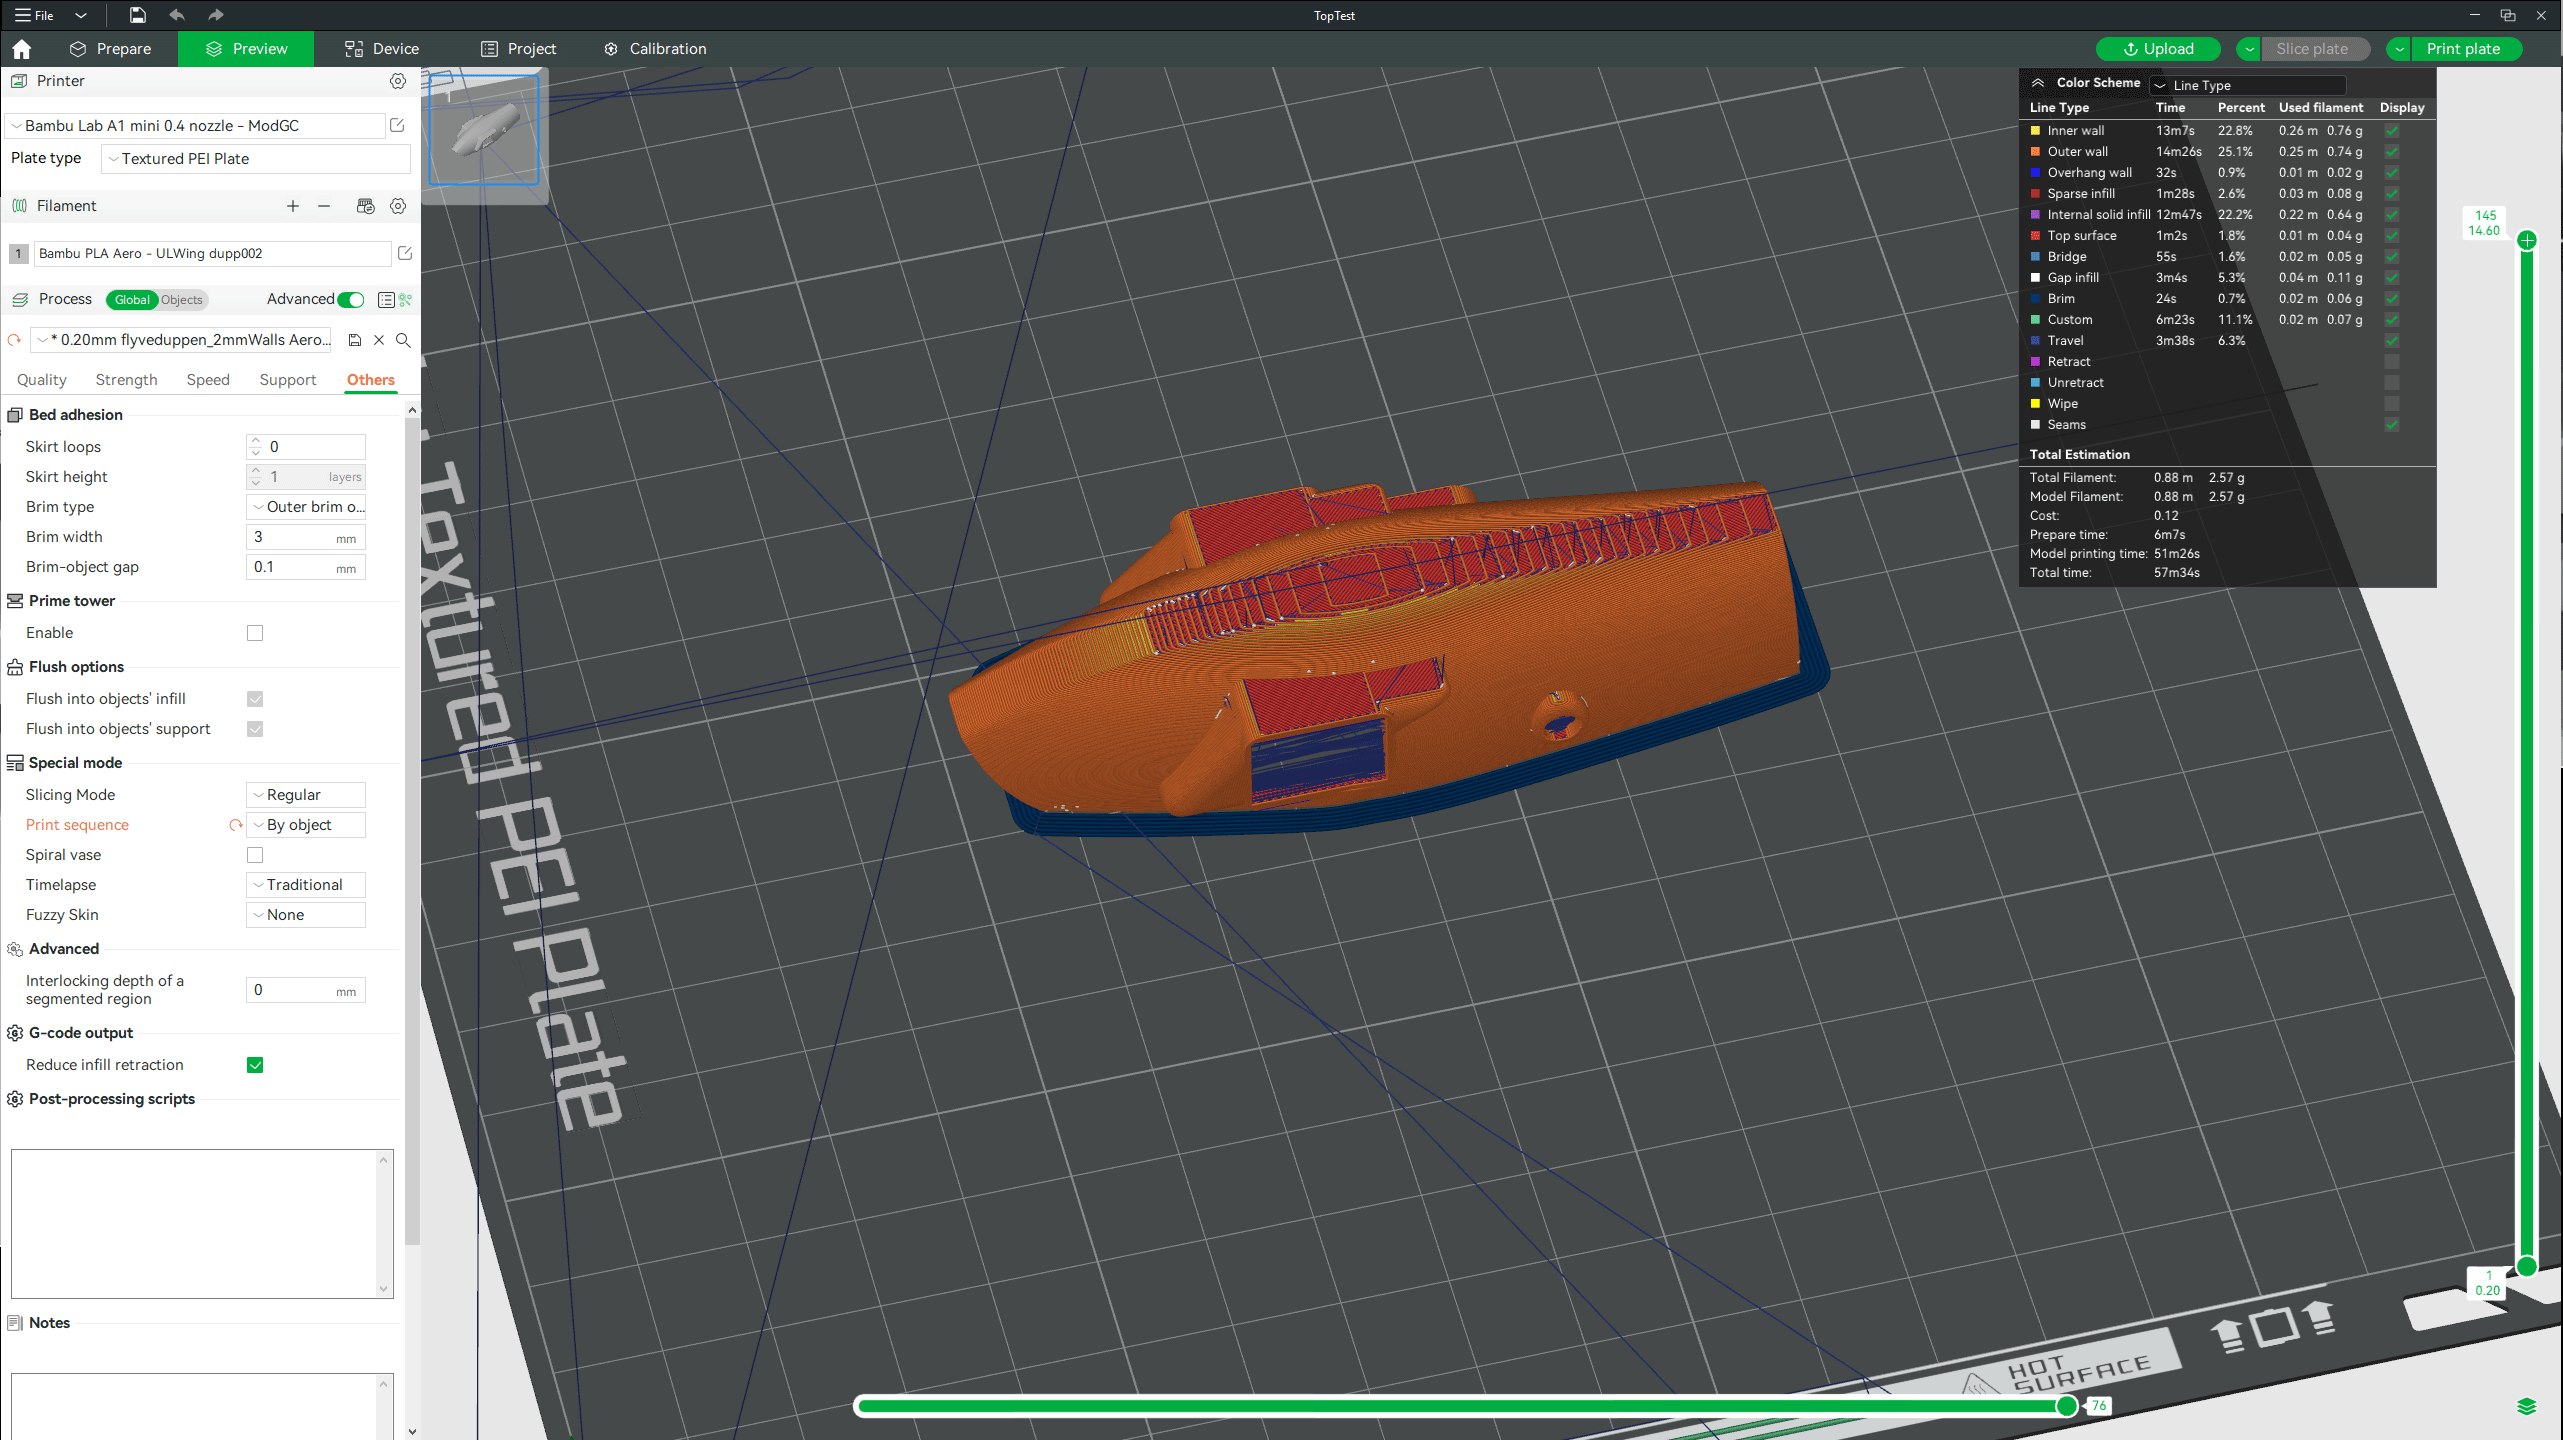Switch to the Strength tab
The width and height of the screenshot is (2563, 1440).
point(126,380)
